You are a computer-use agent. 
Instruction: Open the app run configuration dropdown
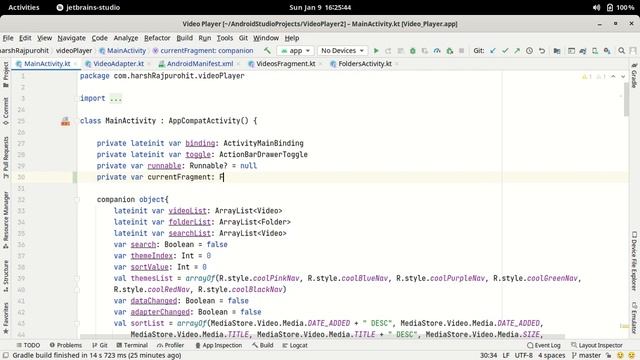click(296, 51)
